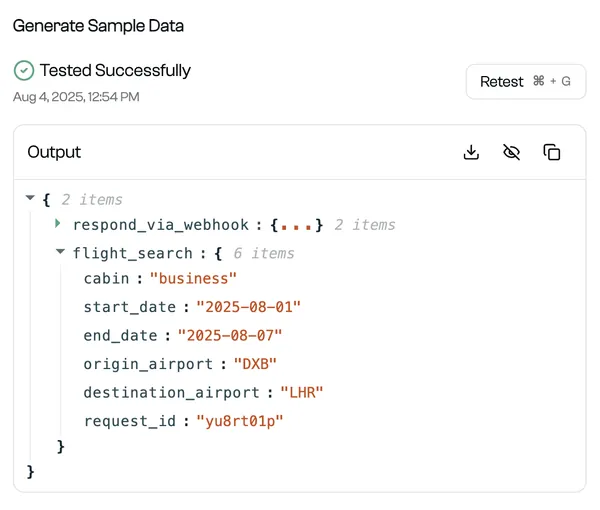Click the start_date value "2025-08-01"
The image size is (600, 510).
click(x=249, y=307)
